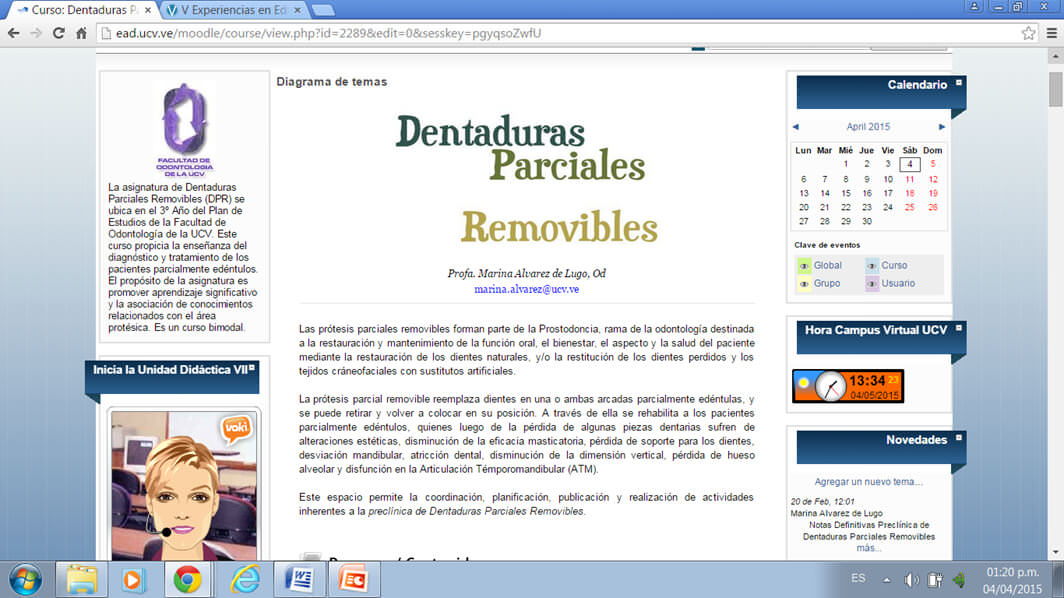Click the browser reload button
1064x598 pixels.
pos(59,33)
